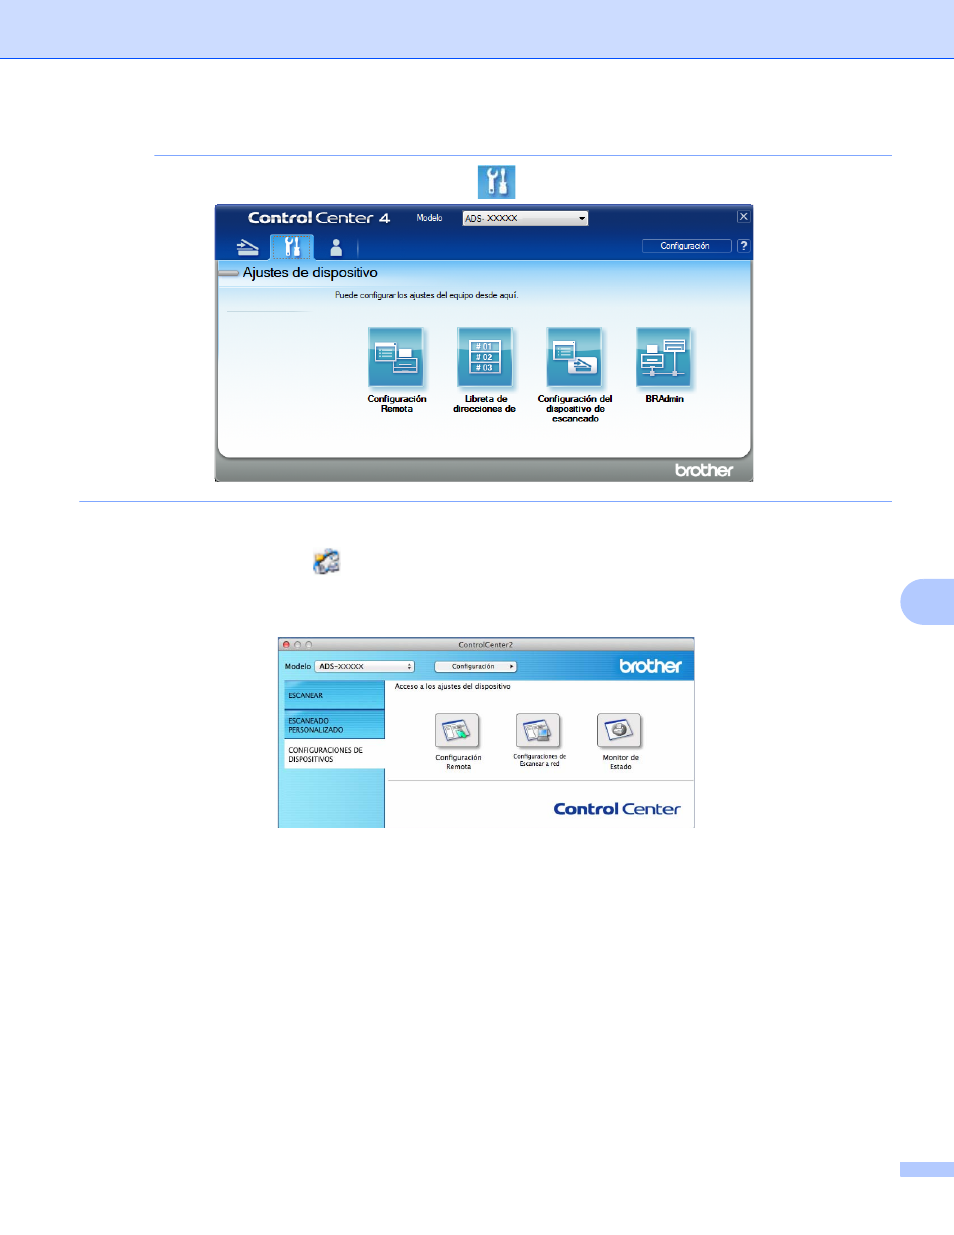954x1235 pixels.
Task: Click the standalone wrench tools icon above ControlCenter4
Action: click(x=496, y=182)
